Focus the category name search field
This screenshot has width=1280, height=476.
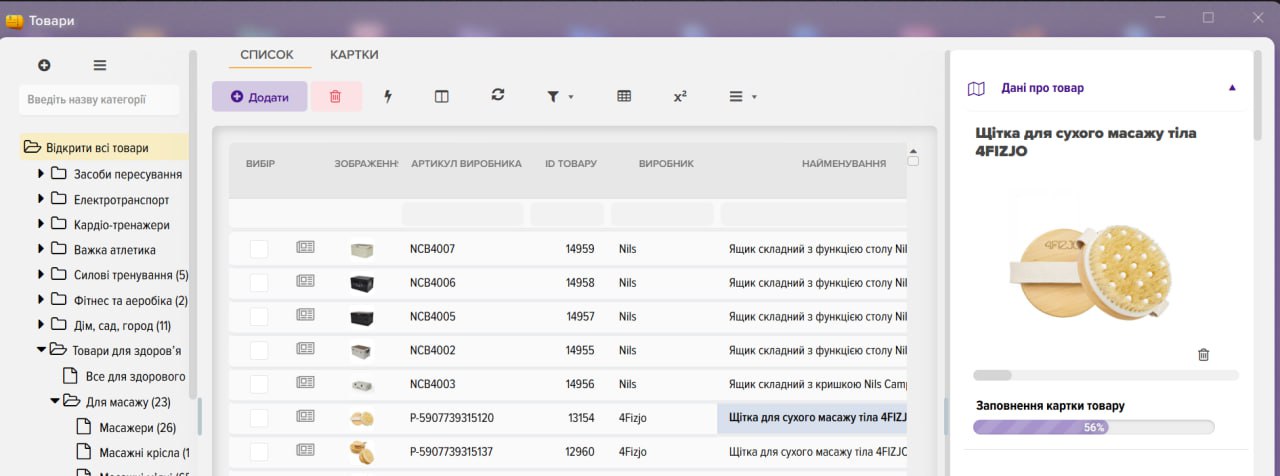(99, 100)
